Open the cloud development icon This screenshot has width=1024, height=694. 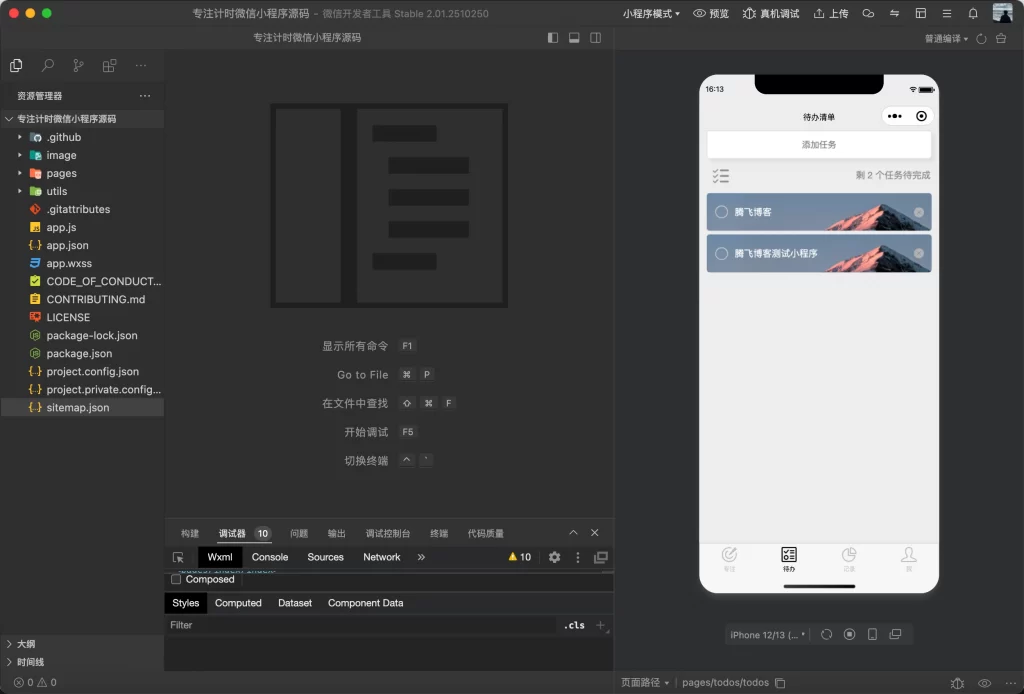point(866,13)
